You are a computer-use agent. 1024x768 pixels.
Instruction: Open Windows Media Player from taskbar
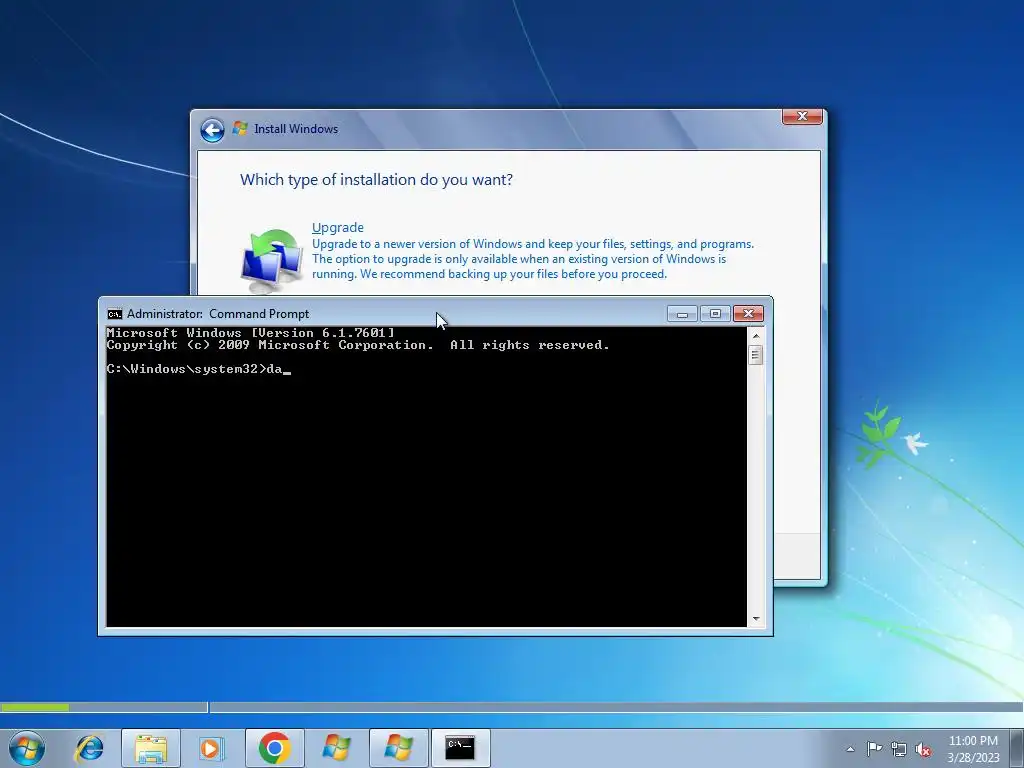[211, 748]
